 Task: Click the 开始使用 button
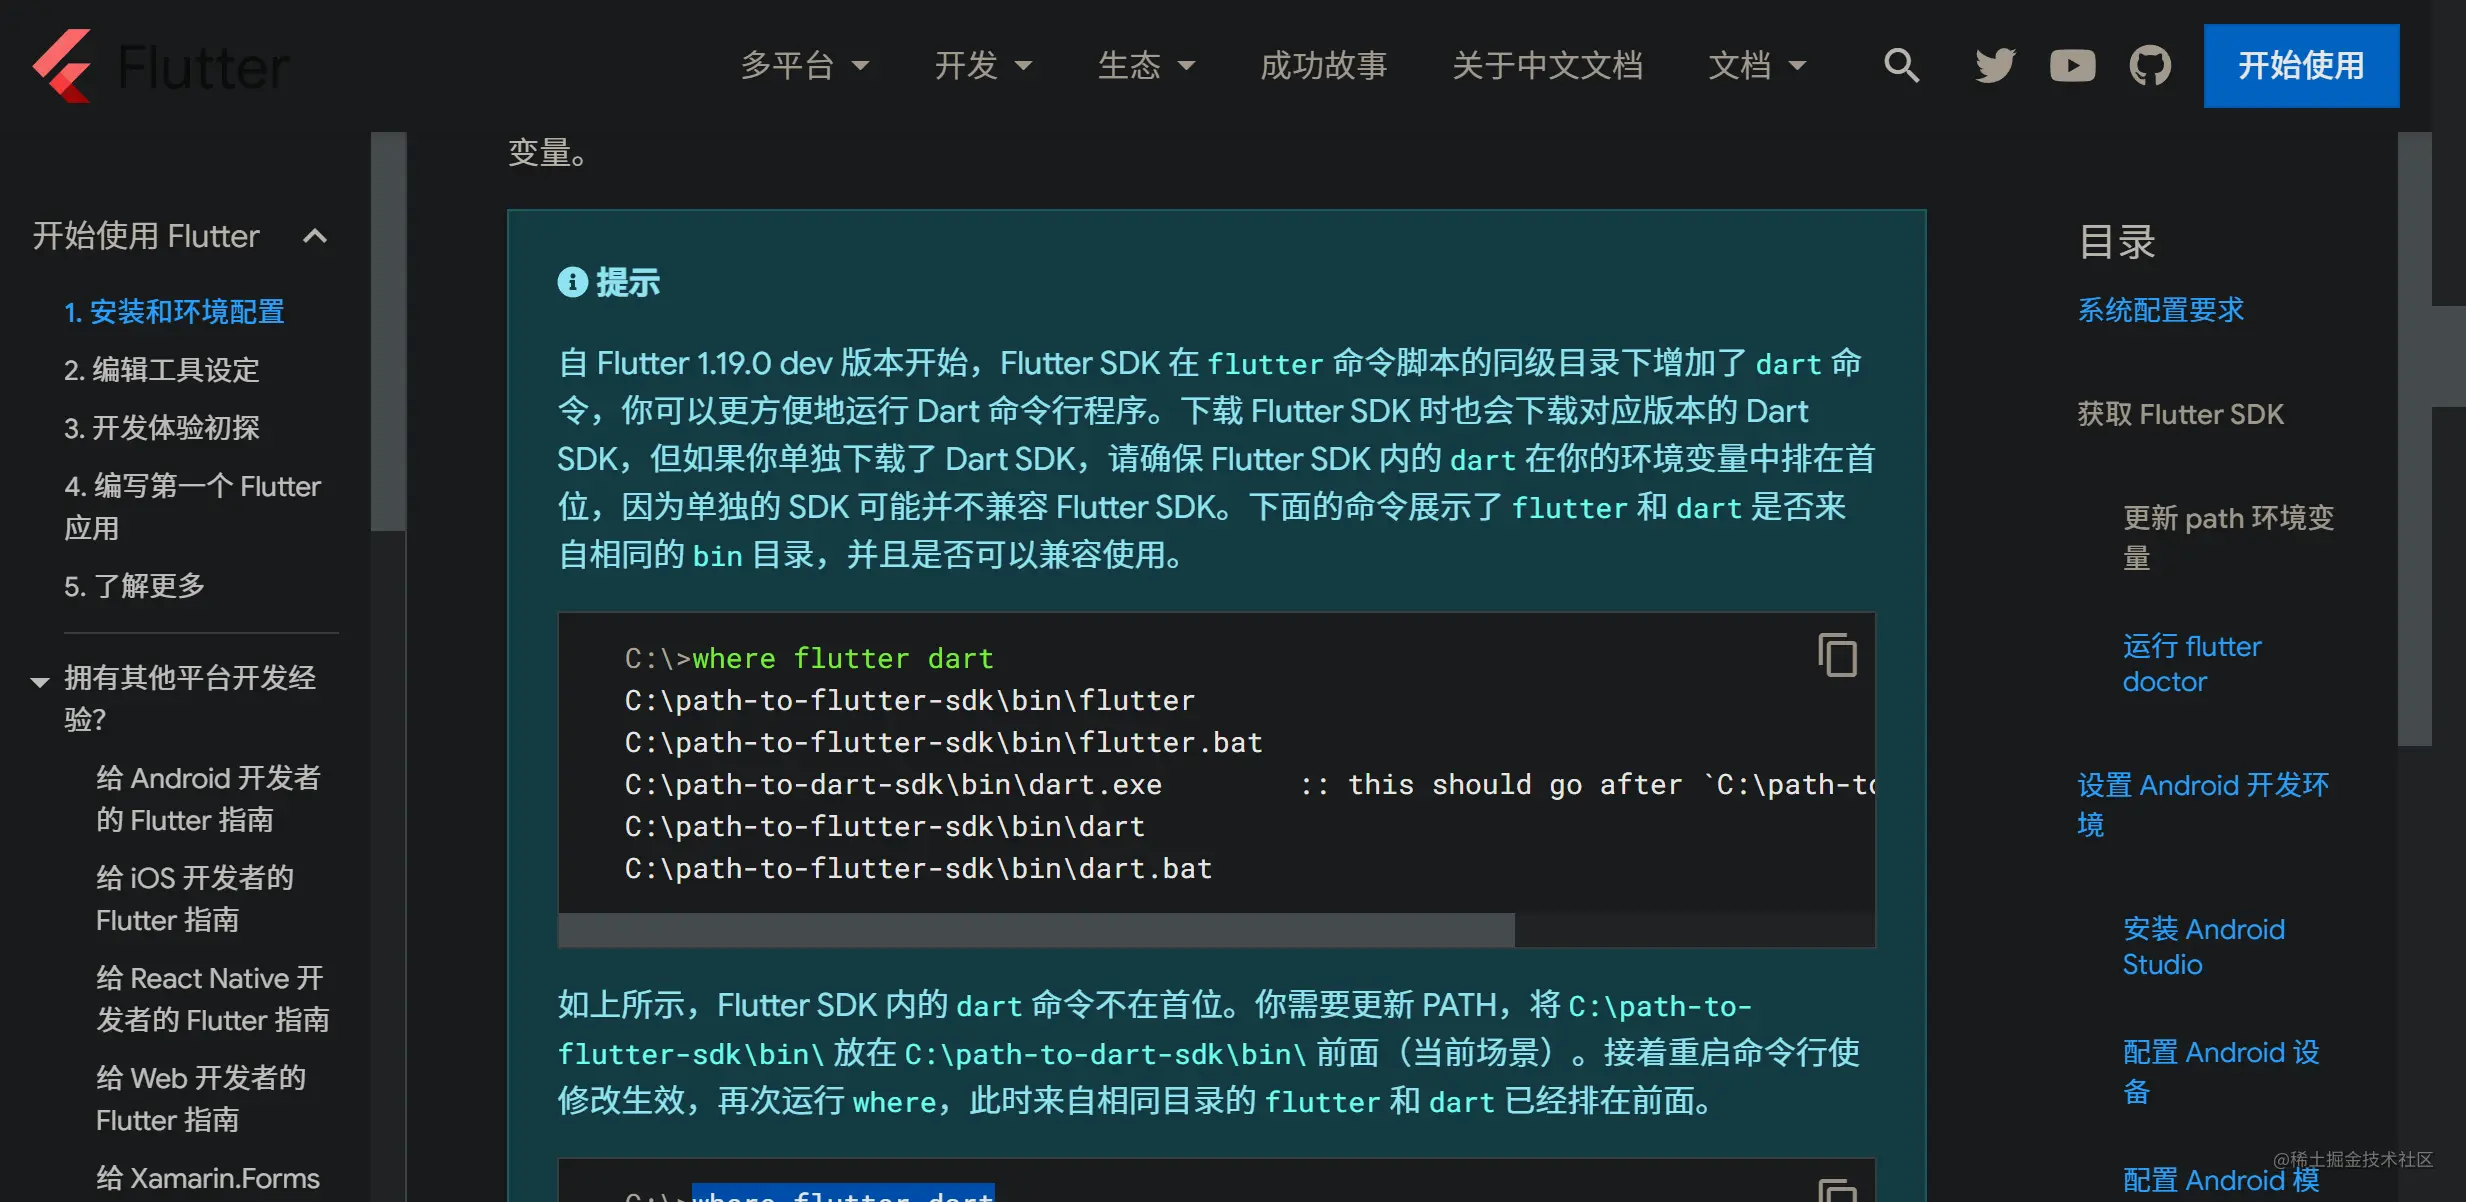coord(2300,65)
